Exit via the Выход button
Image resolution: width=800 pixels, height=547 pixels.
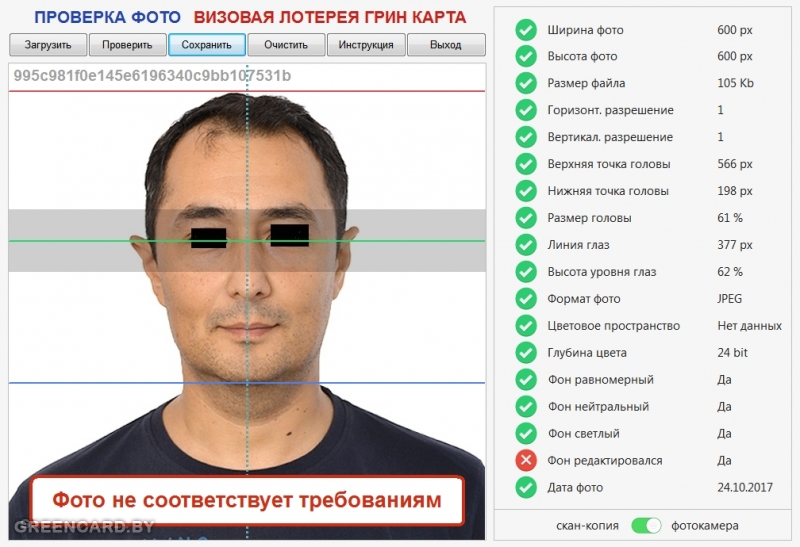pyautogui.click(x=446, y=45)
